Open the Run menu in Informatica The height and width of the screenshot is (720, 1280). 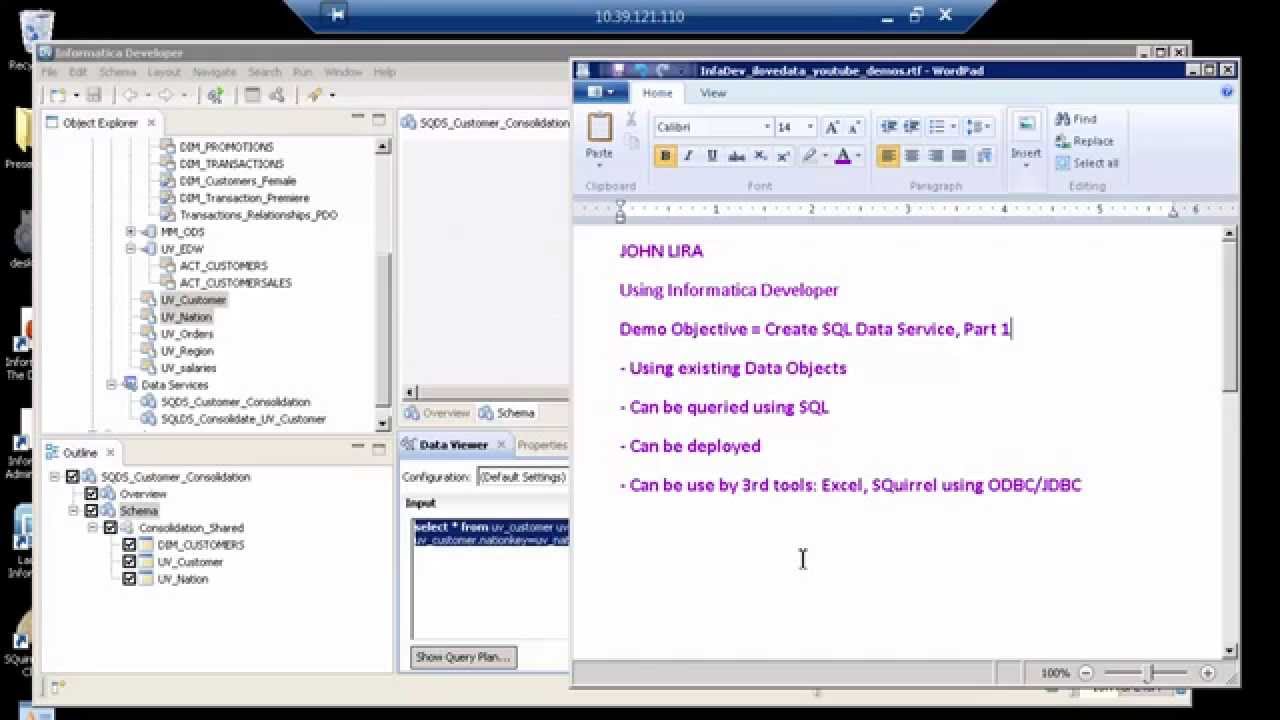302,72
